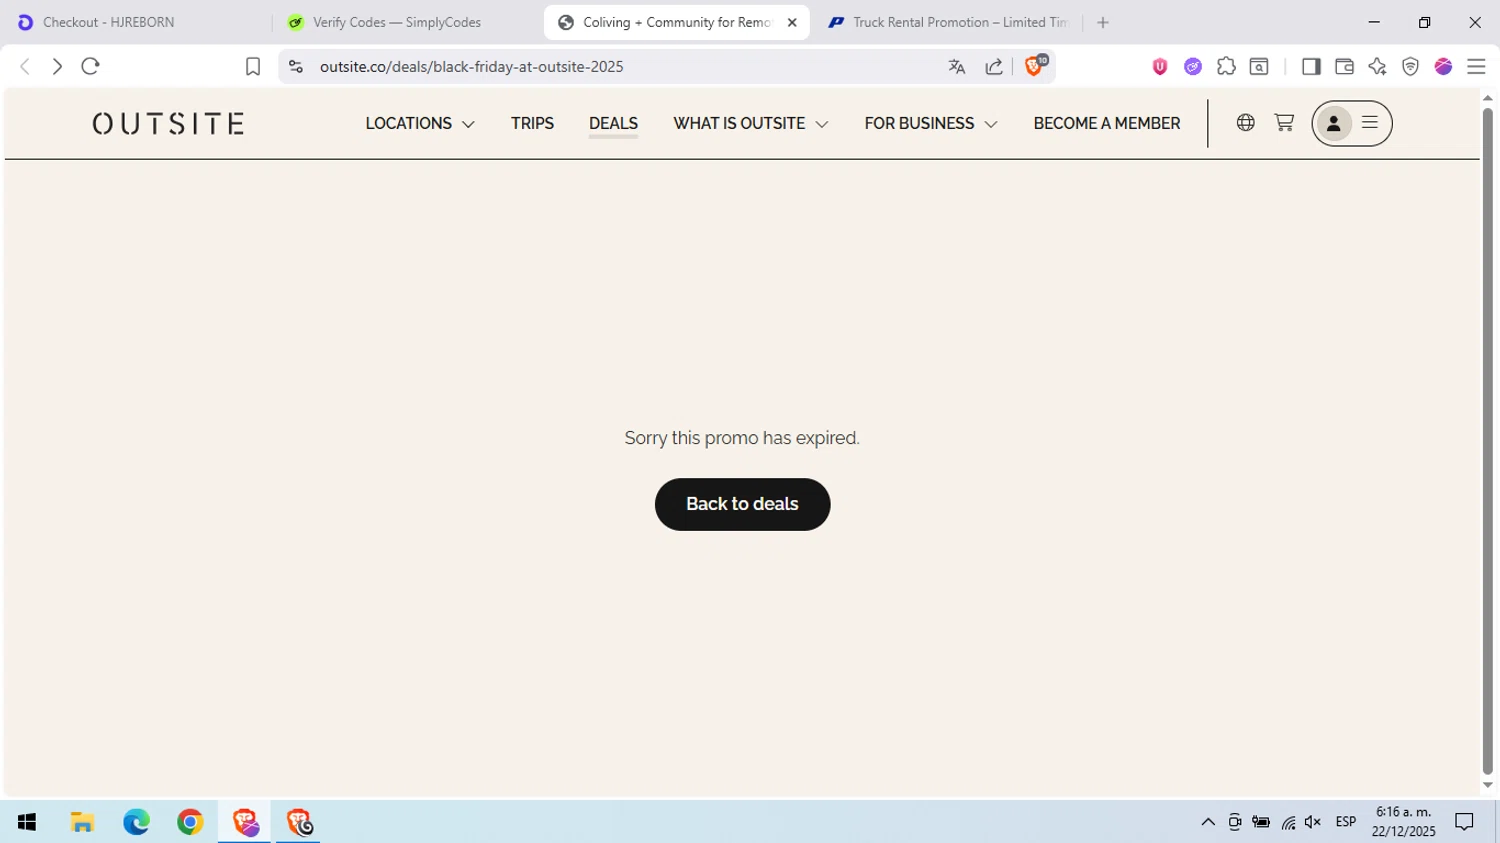1500x843 pixels.
Task: Switch to Truck Rental Promotion tab
Action: [x=948, y=22]
